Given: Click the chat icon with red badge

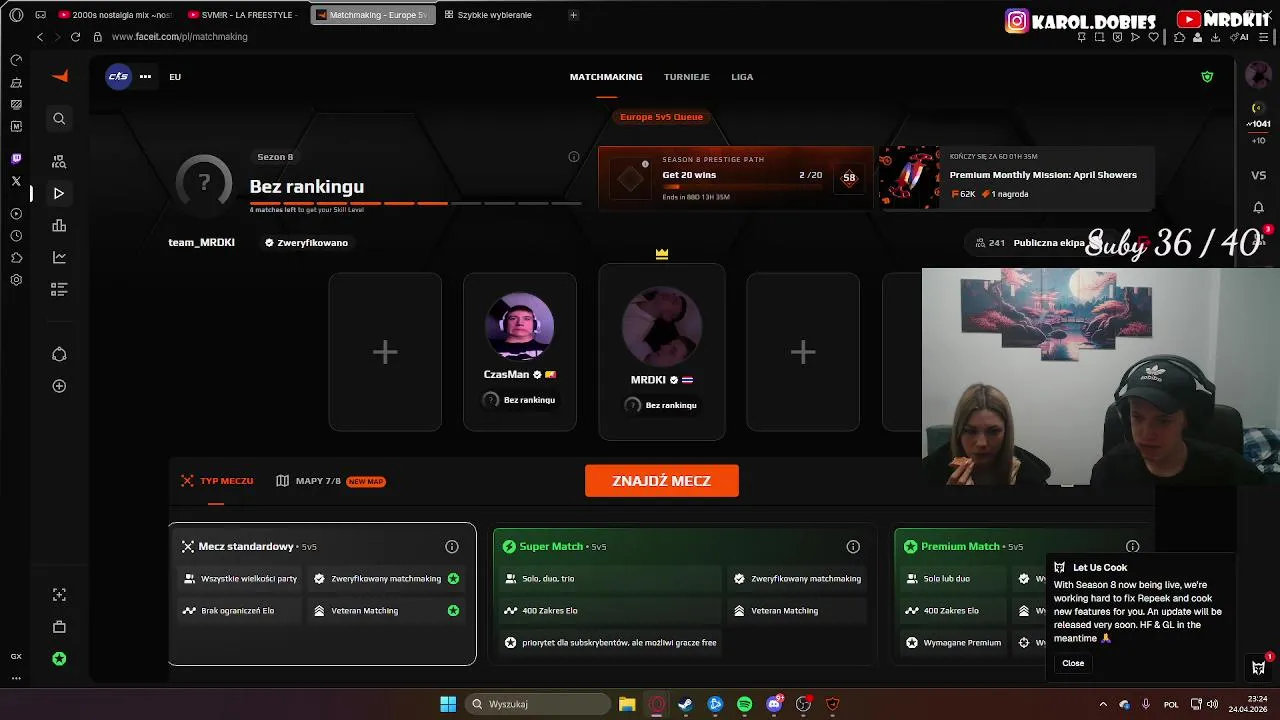Looking at the screenshot, I should coord(1259,667).
